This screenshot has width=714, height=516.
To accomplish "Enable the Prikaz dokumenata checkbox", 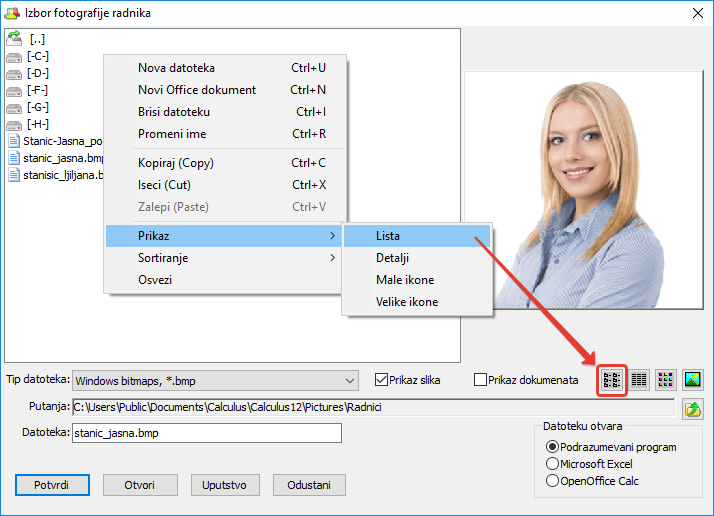I will [x=481, y=380].
